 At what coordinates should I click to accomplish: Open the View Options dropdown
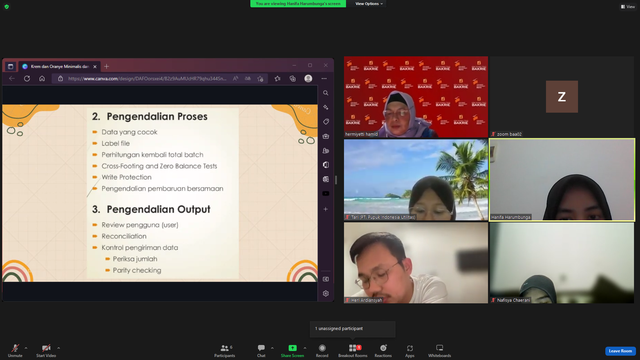tap(369, 4)
